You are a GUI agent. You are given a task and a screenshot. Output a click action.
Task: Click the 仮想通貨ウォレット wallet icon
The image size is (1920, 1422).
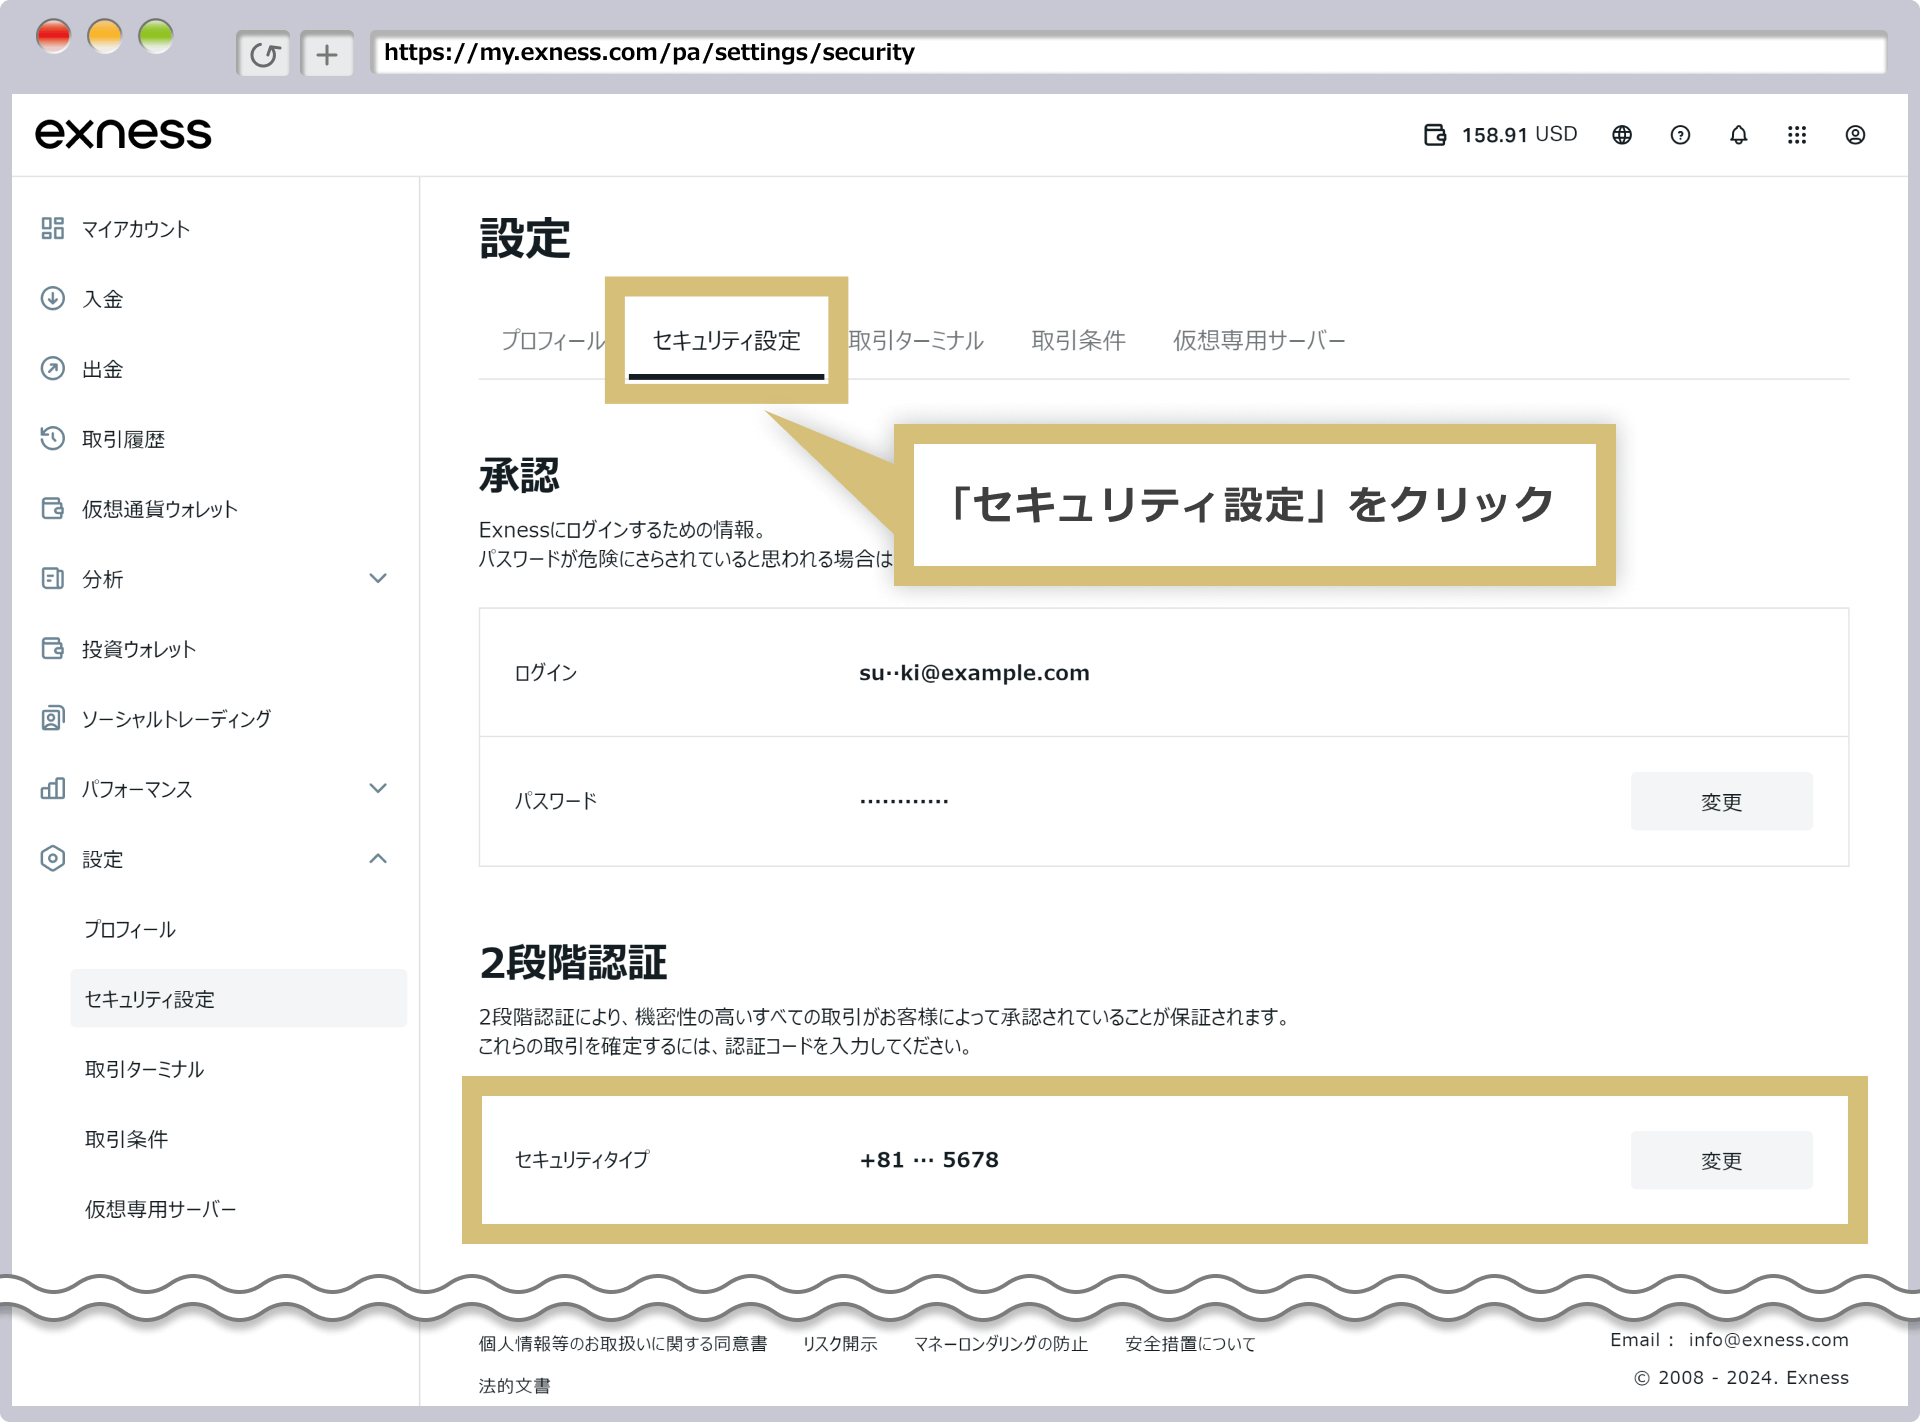(53, 509)
